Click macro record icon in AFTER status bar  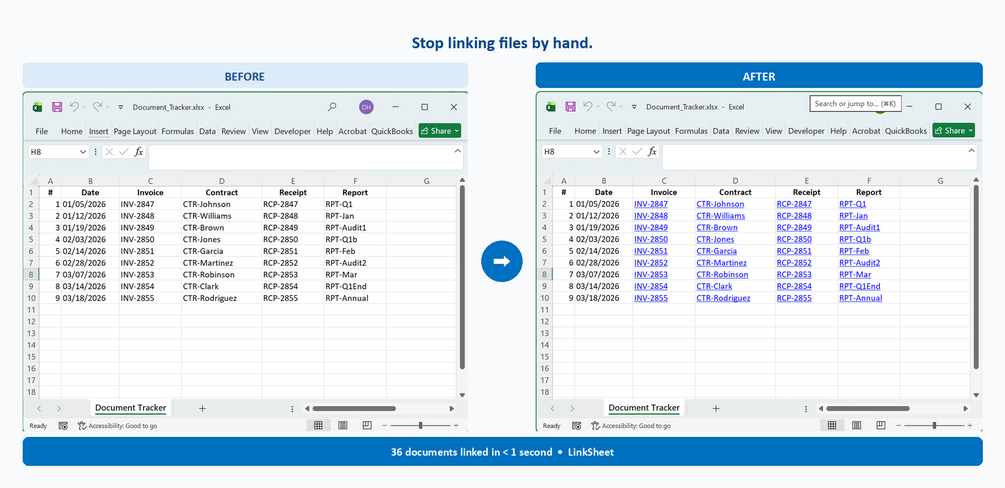point(576,426)
